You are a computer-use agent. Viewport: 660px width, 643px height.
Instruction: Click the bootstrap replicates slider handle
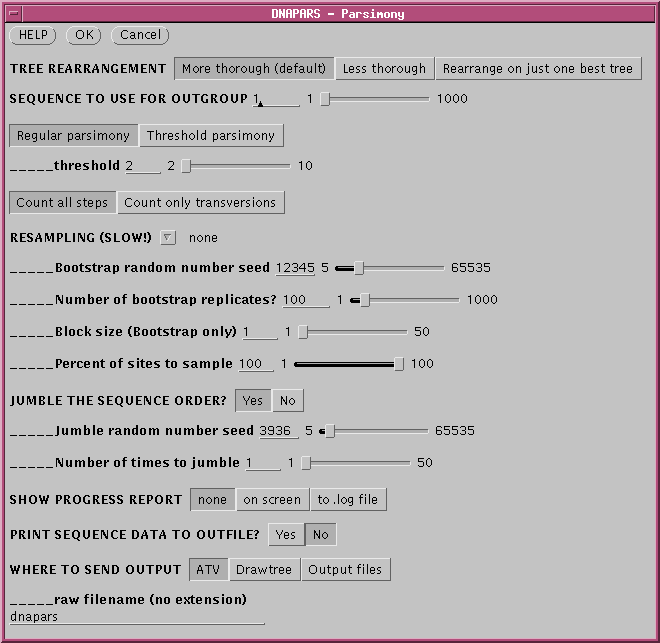click(x=365, y=300)
